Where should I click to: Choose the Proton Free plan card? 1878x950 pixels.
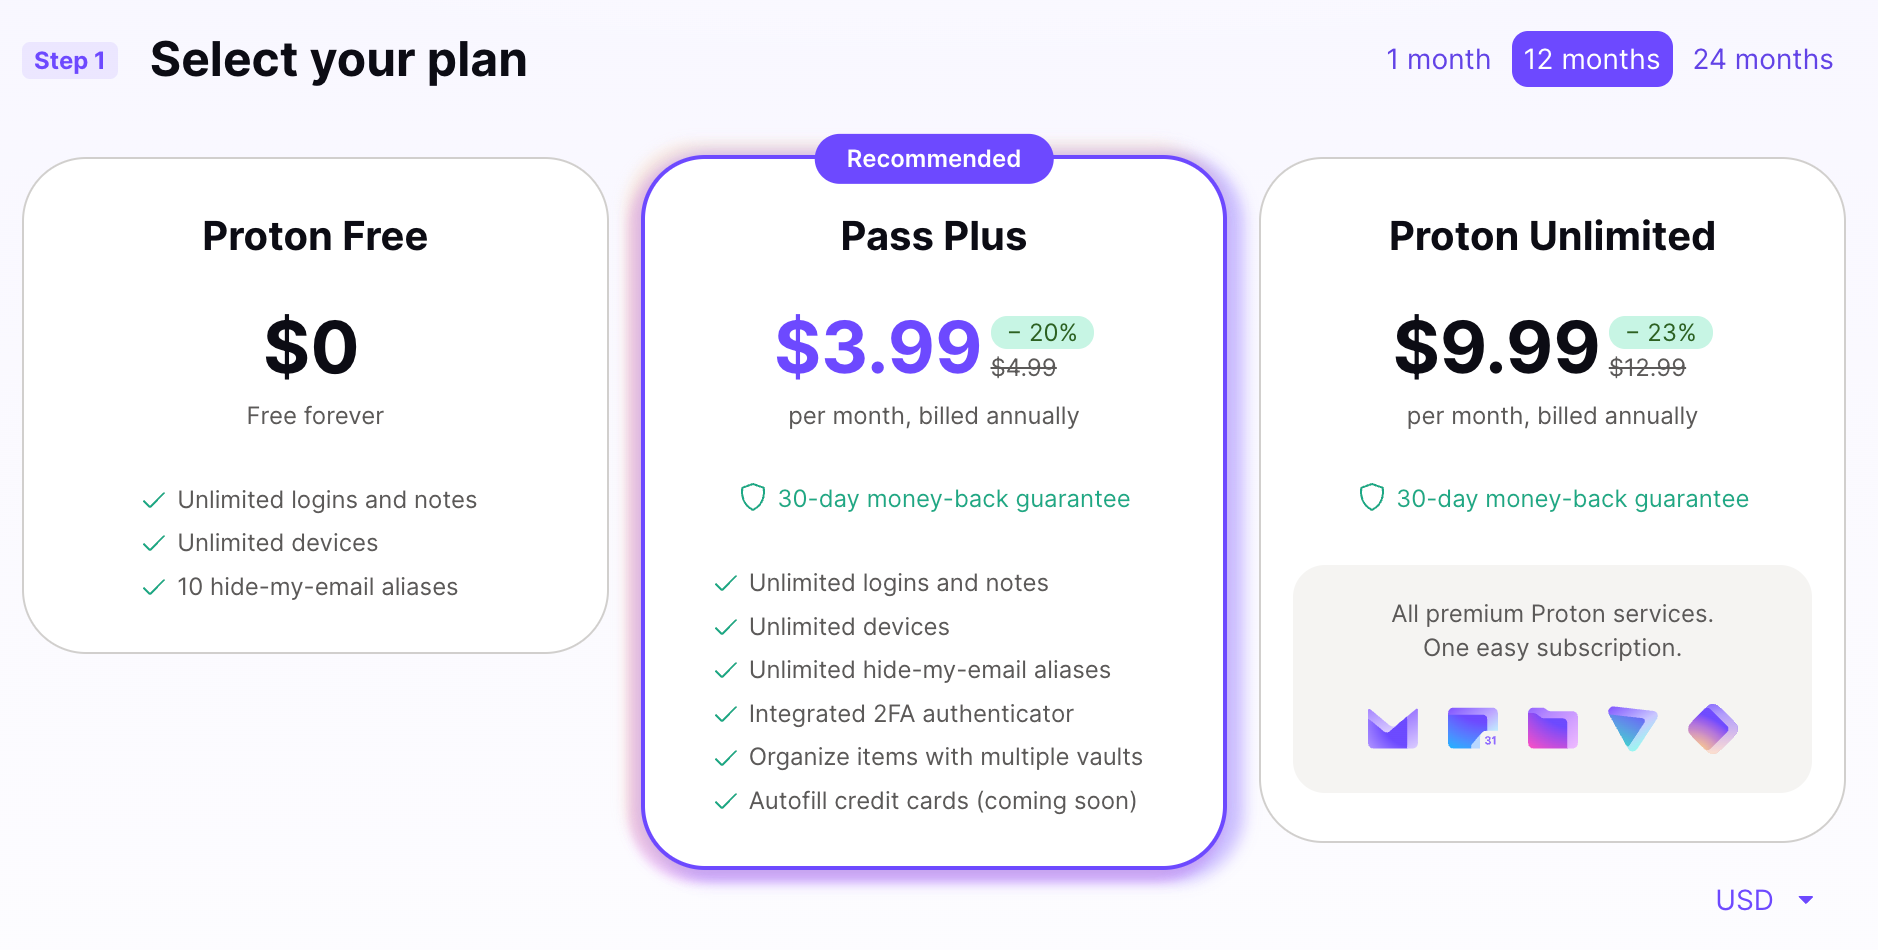315,405
